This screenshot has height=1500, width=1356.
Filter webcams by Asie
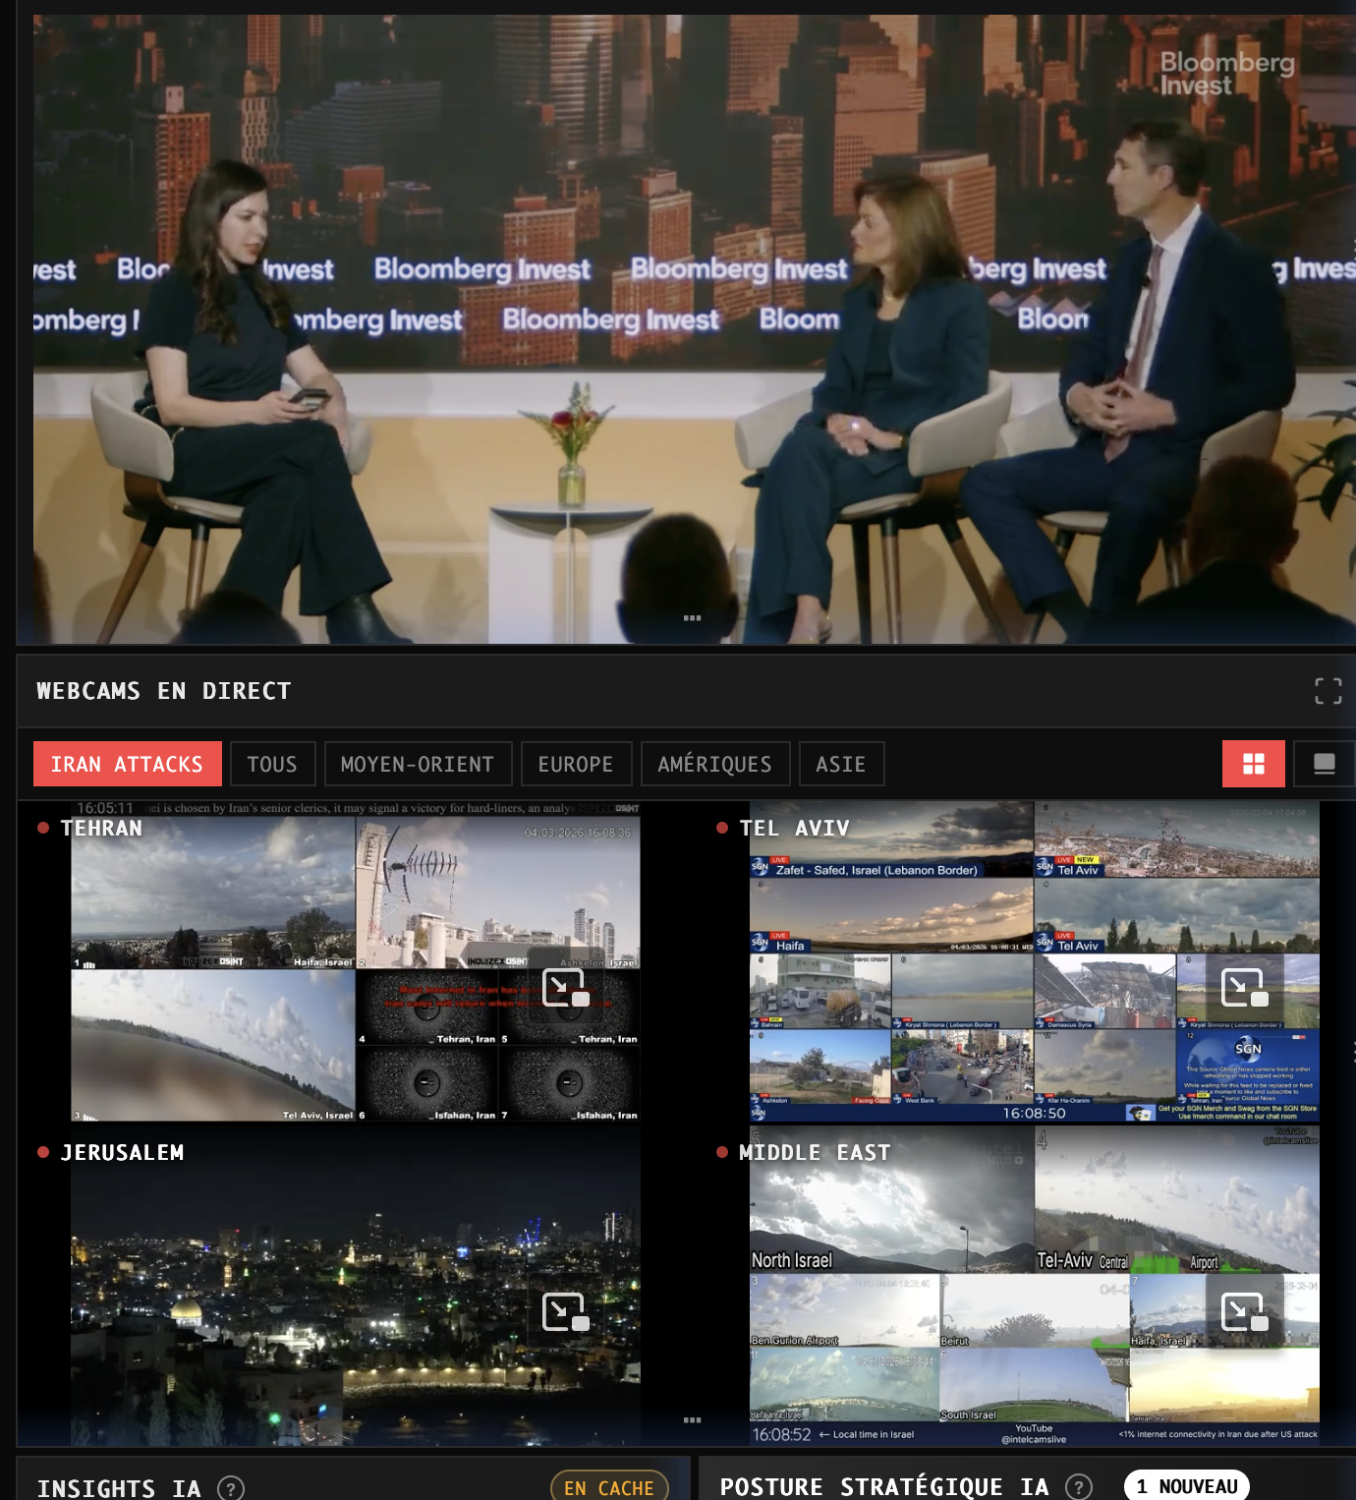pyautogui.click(x=840, y=764)
